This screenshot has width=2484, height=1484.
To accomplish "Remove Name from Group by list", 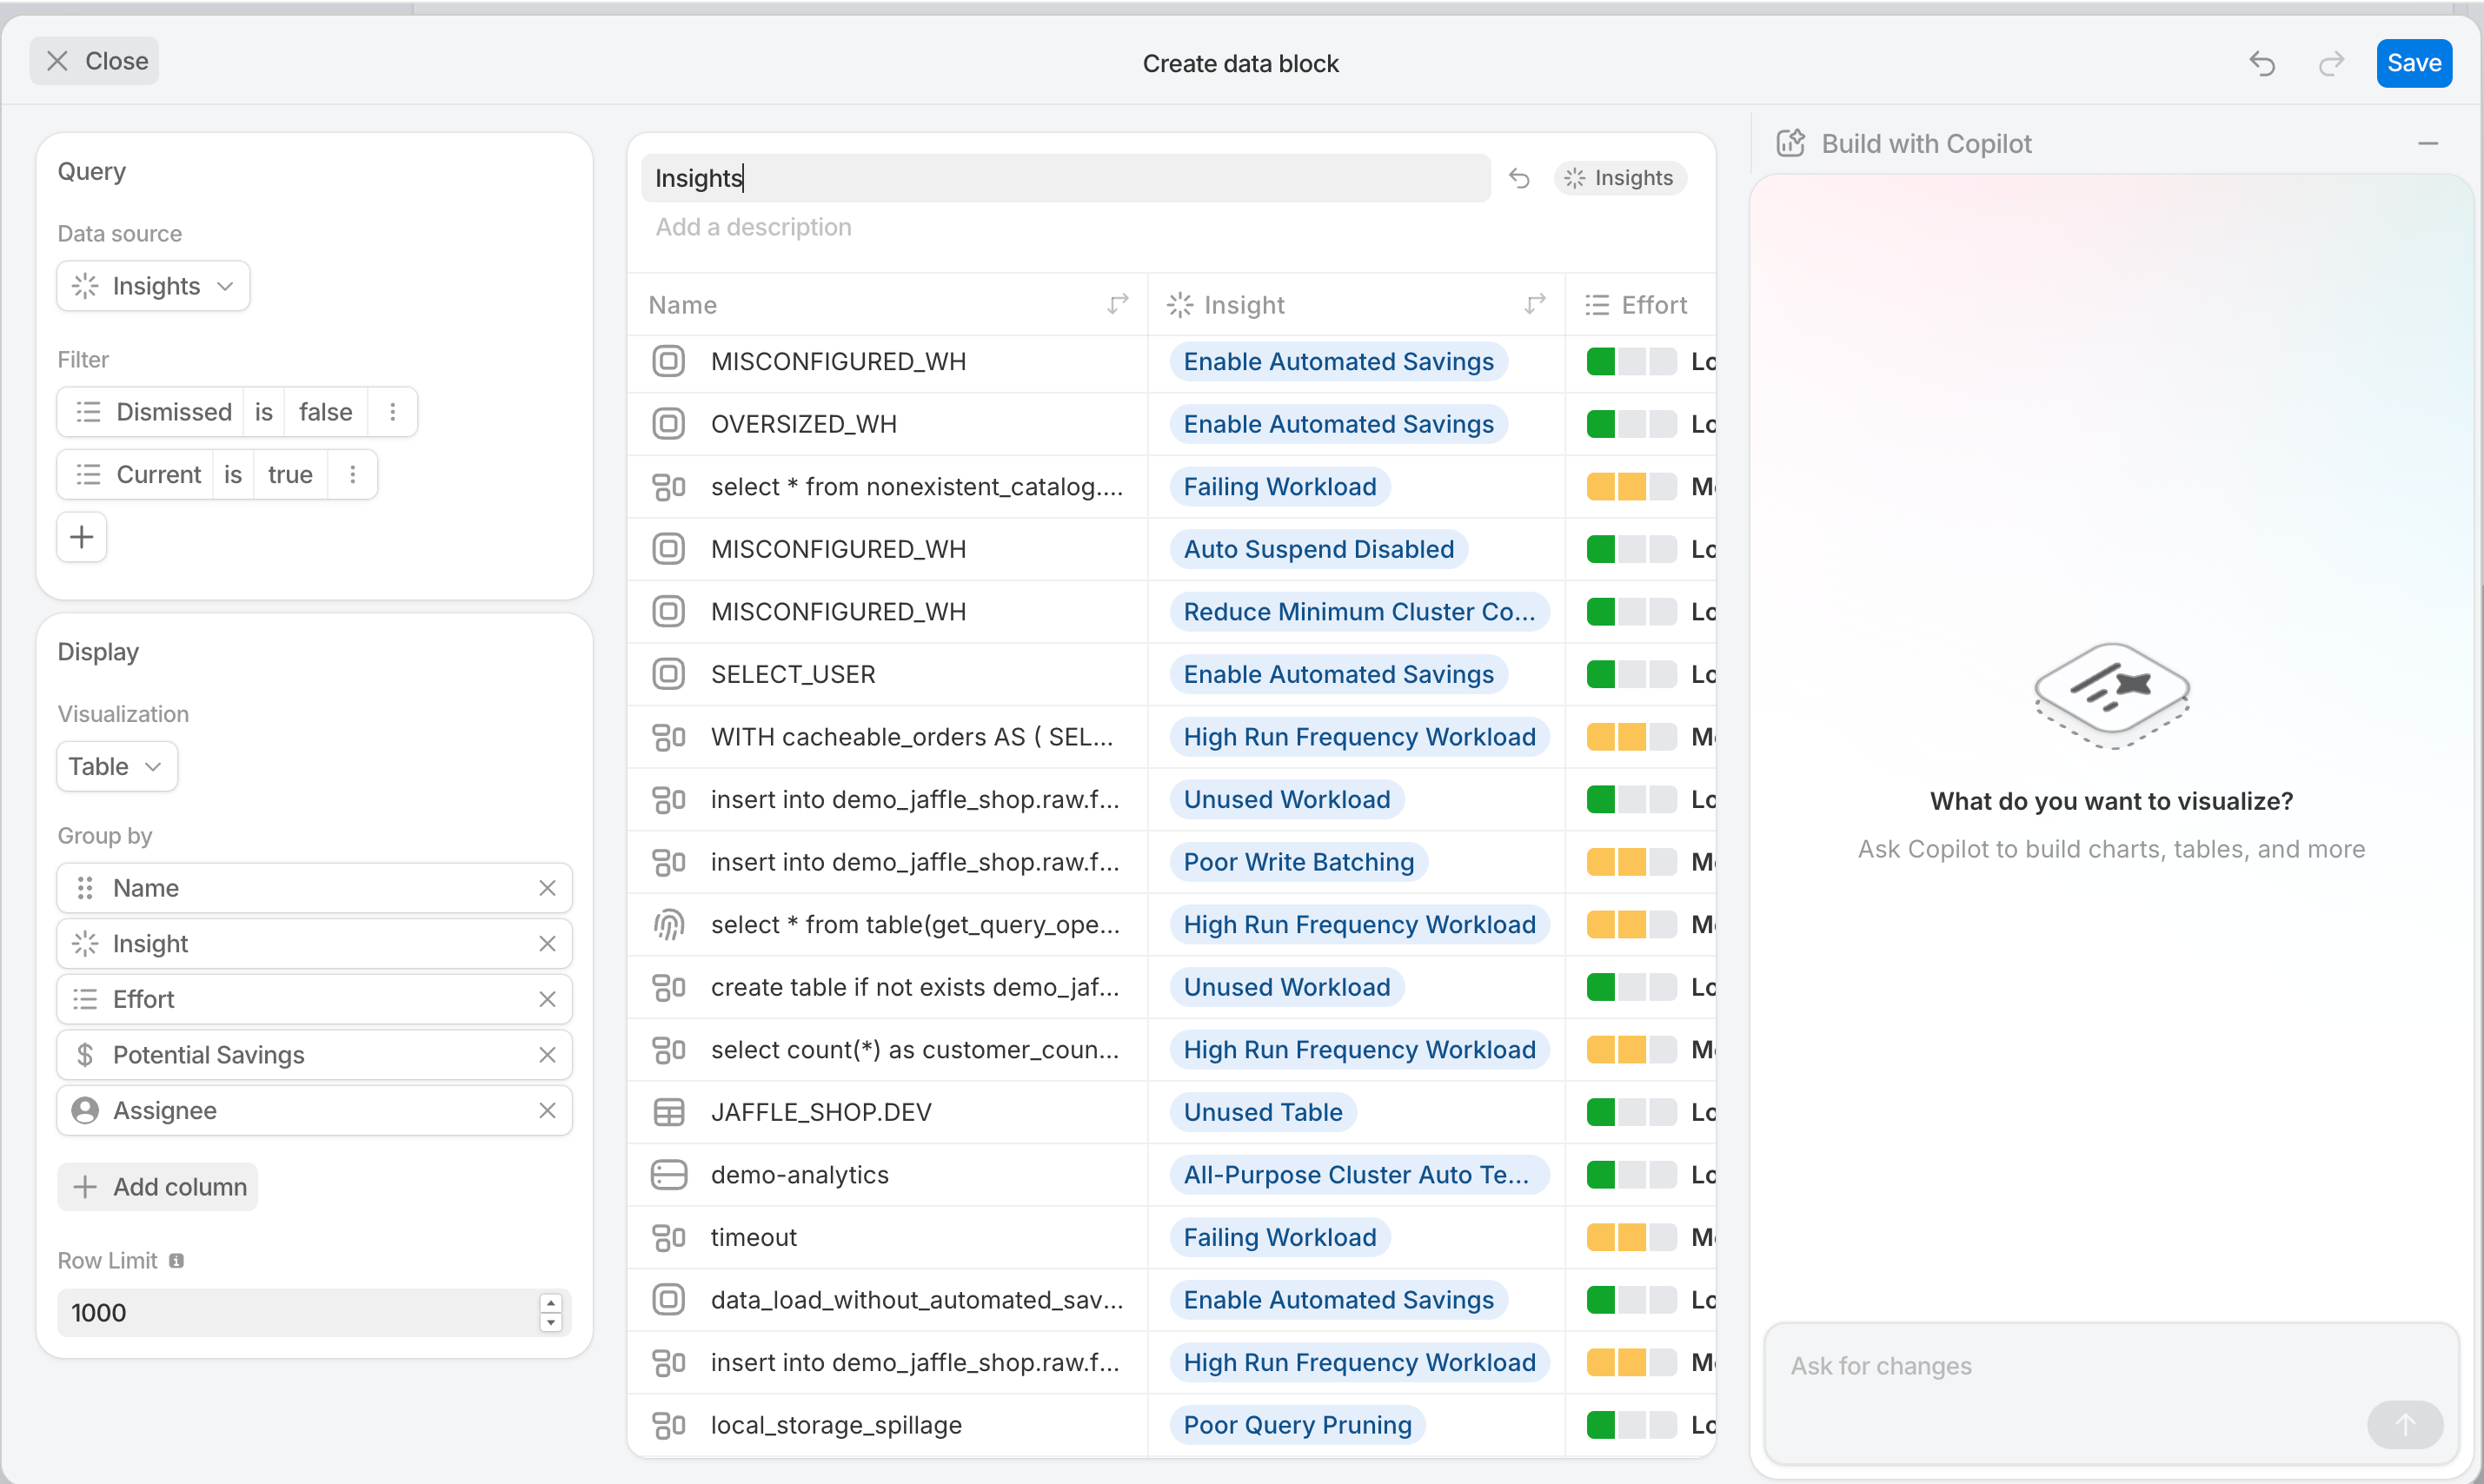I will pyautogui.click(x=547, y=888).
